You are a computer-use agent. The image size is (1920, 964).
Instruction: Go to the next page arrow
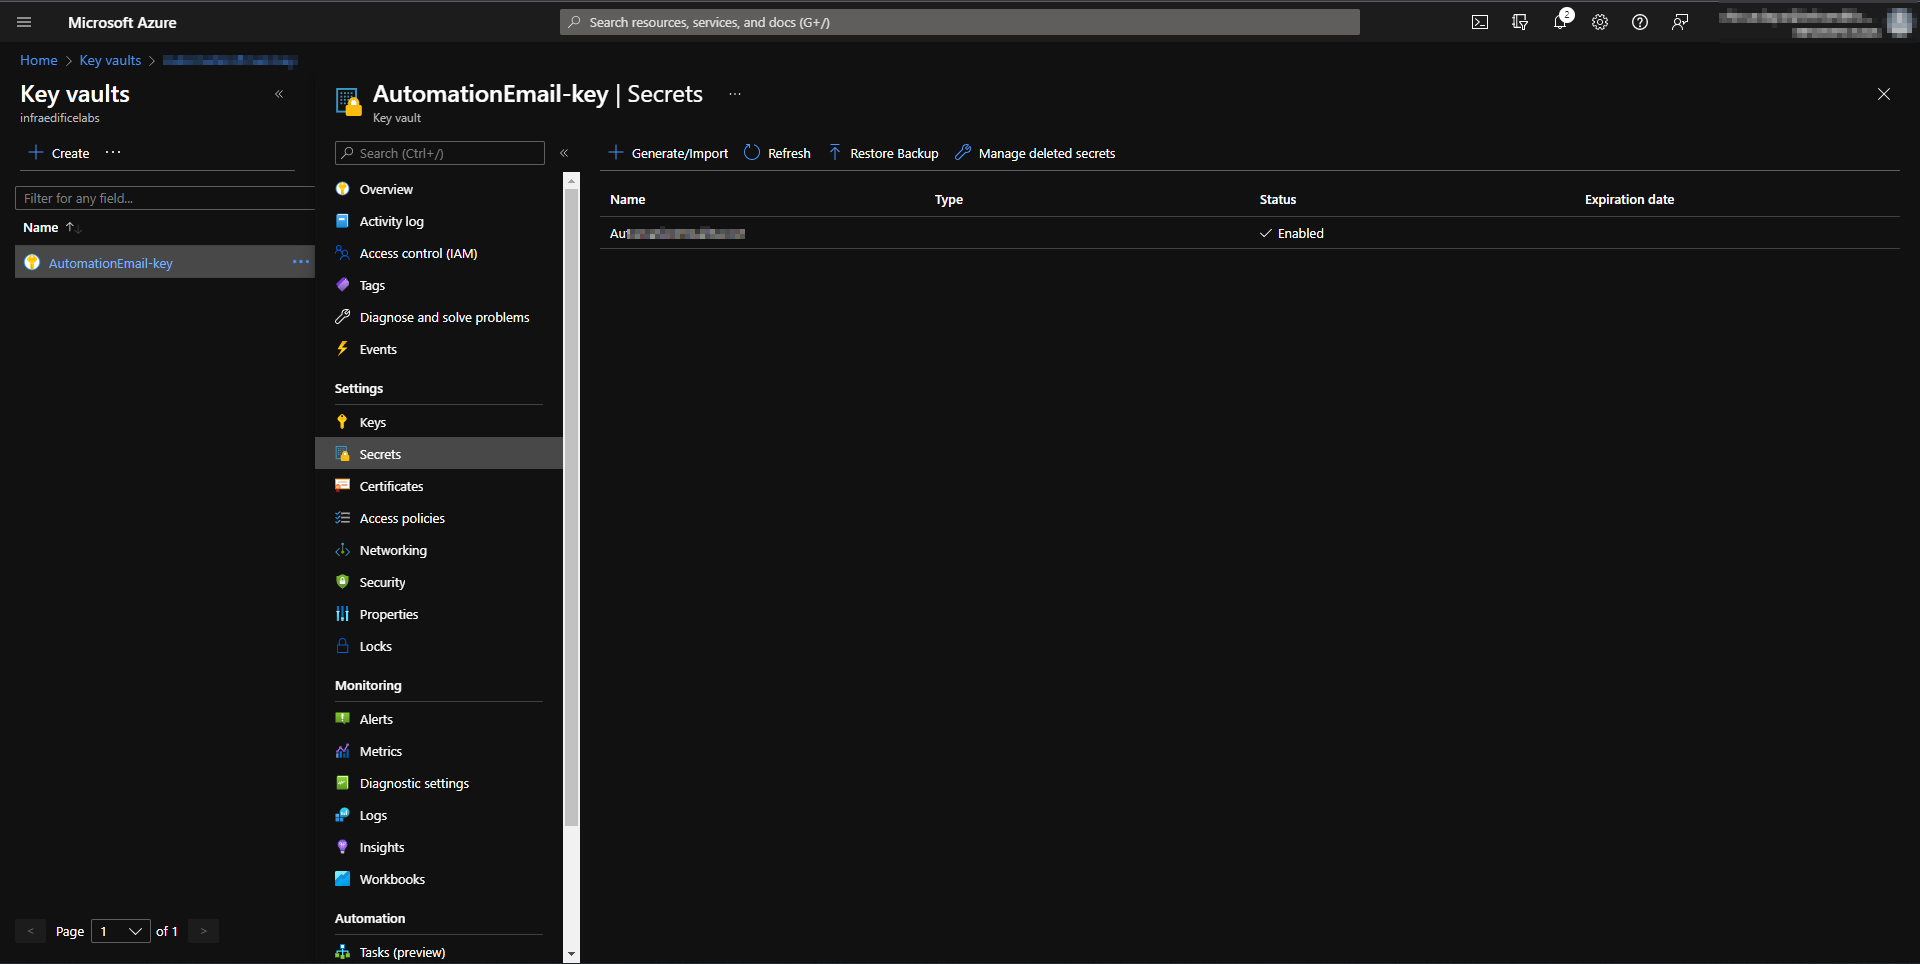coord(203,931)
